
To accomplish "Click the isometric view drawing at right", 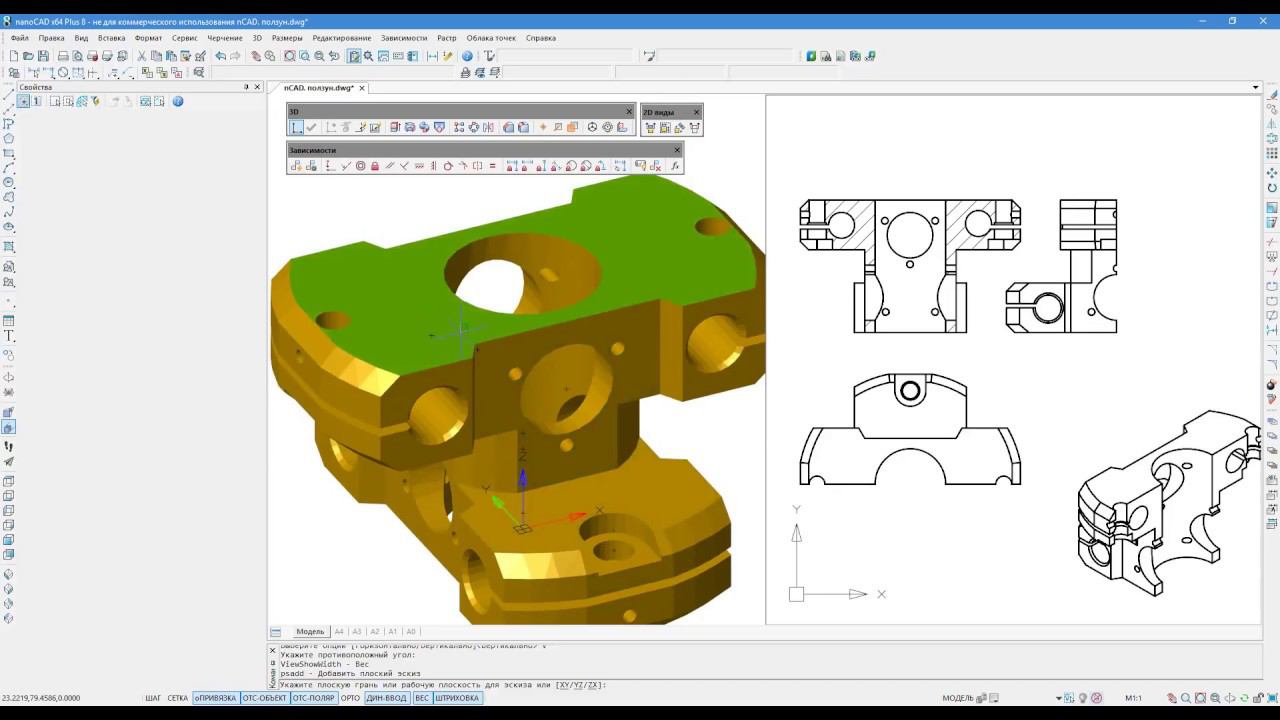I will pyautogui.click(x=1168, y=503).
